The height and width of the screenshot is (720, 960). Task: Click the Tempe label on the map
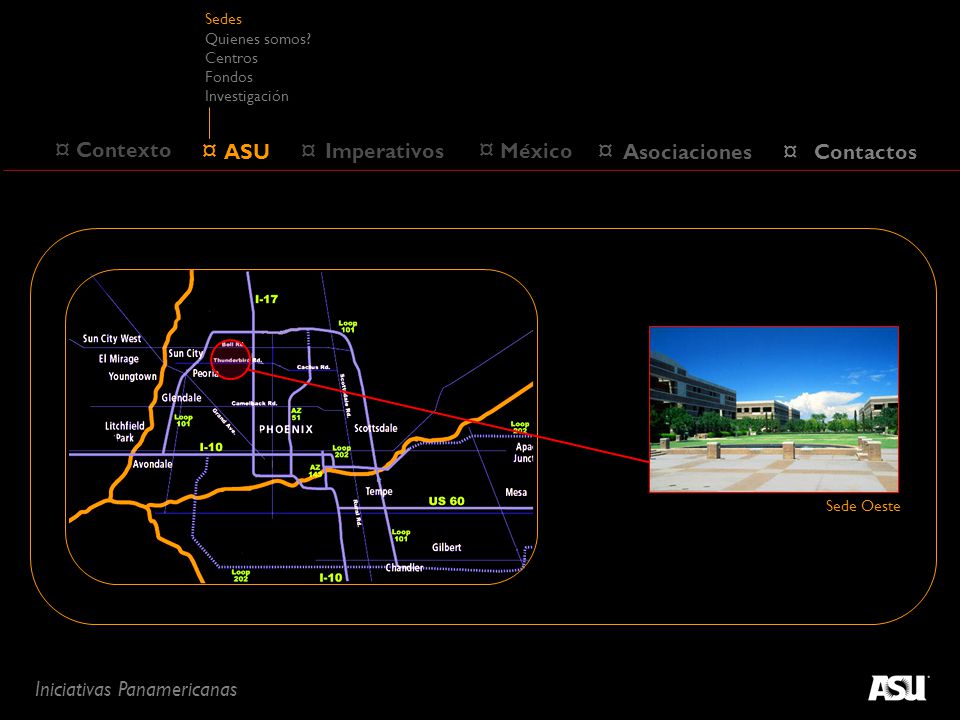(378, 491)
